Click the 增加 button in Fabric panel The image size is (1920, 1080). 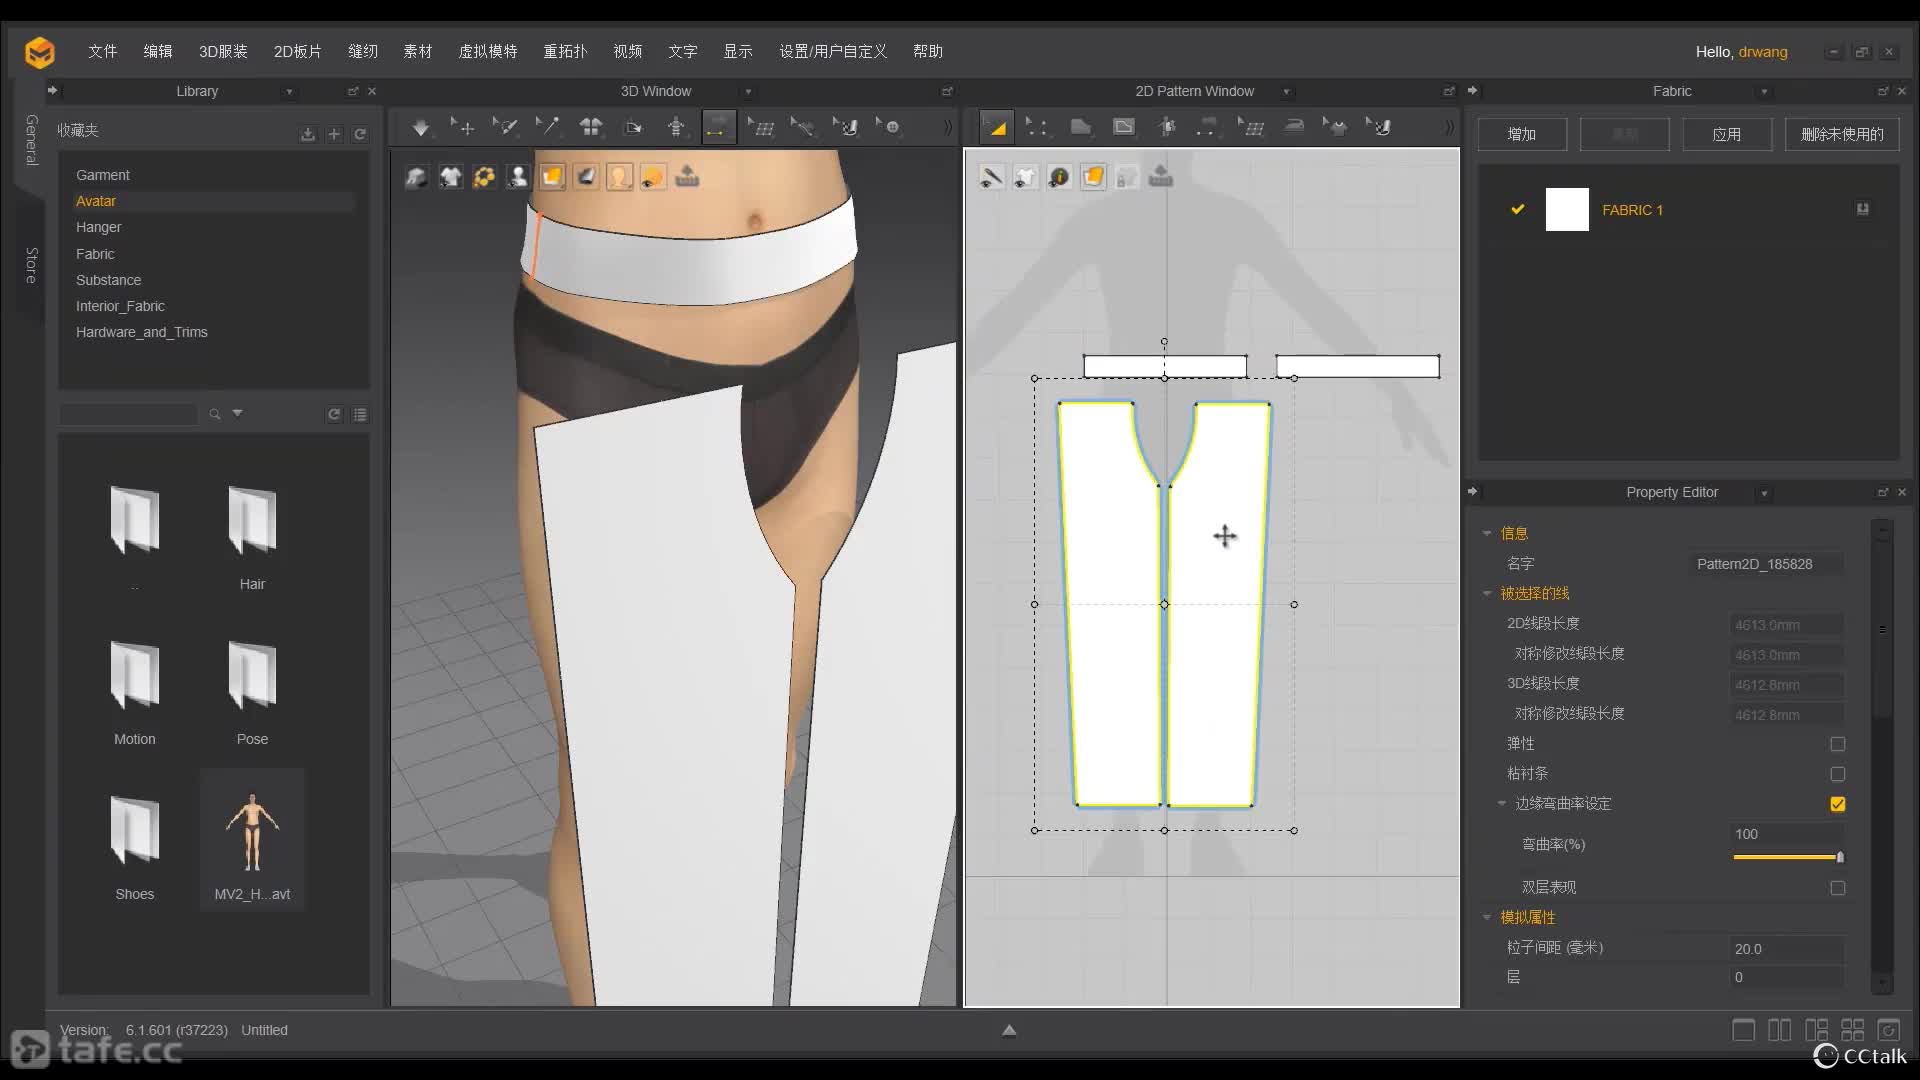[1522, 134]
